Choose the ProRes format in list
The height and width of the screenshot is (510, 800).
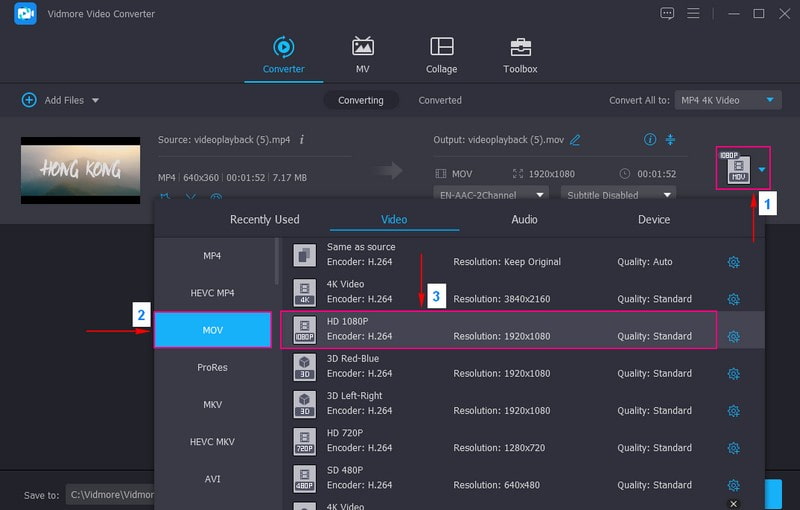coord(212,367)
